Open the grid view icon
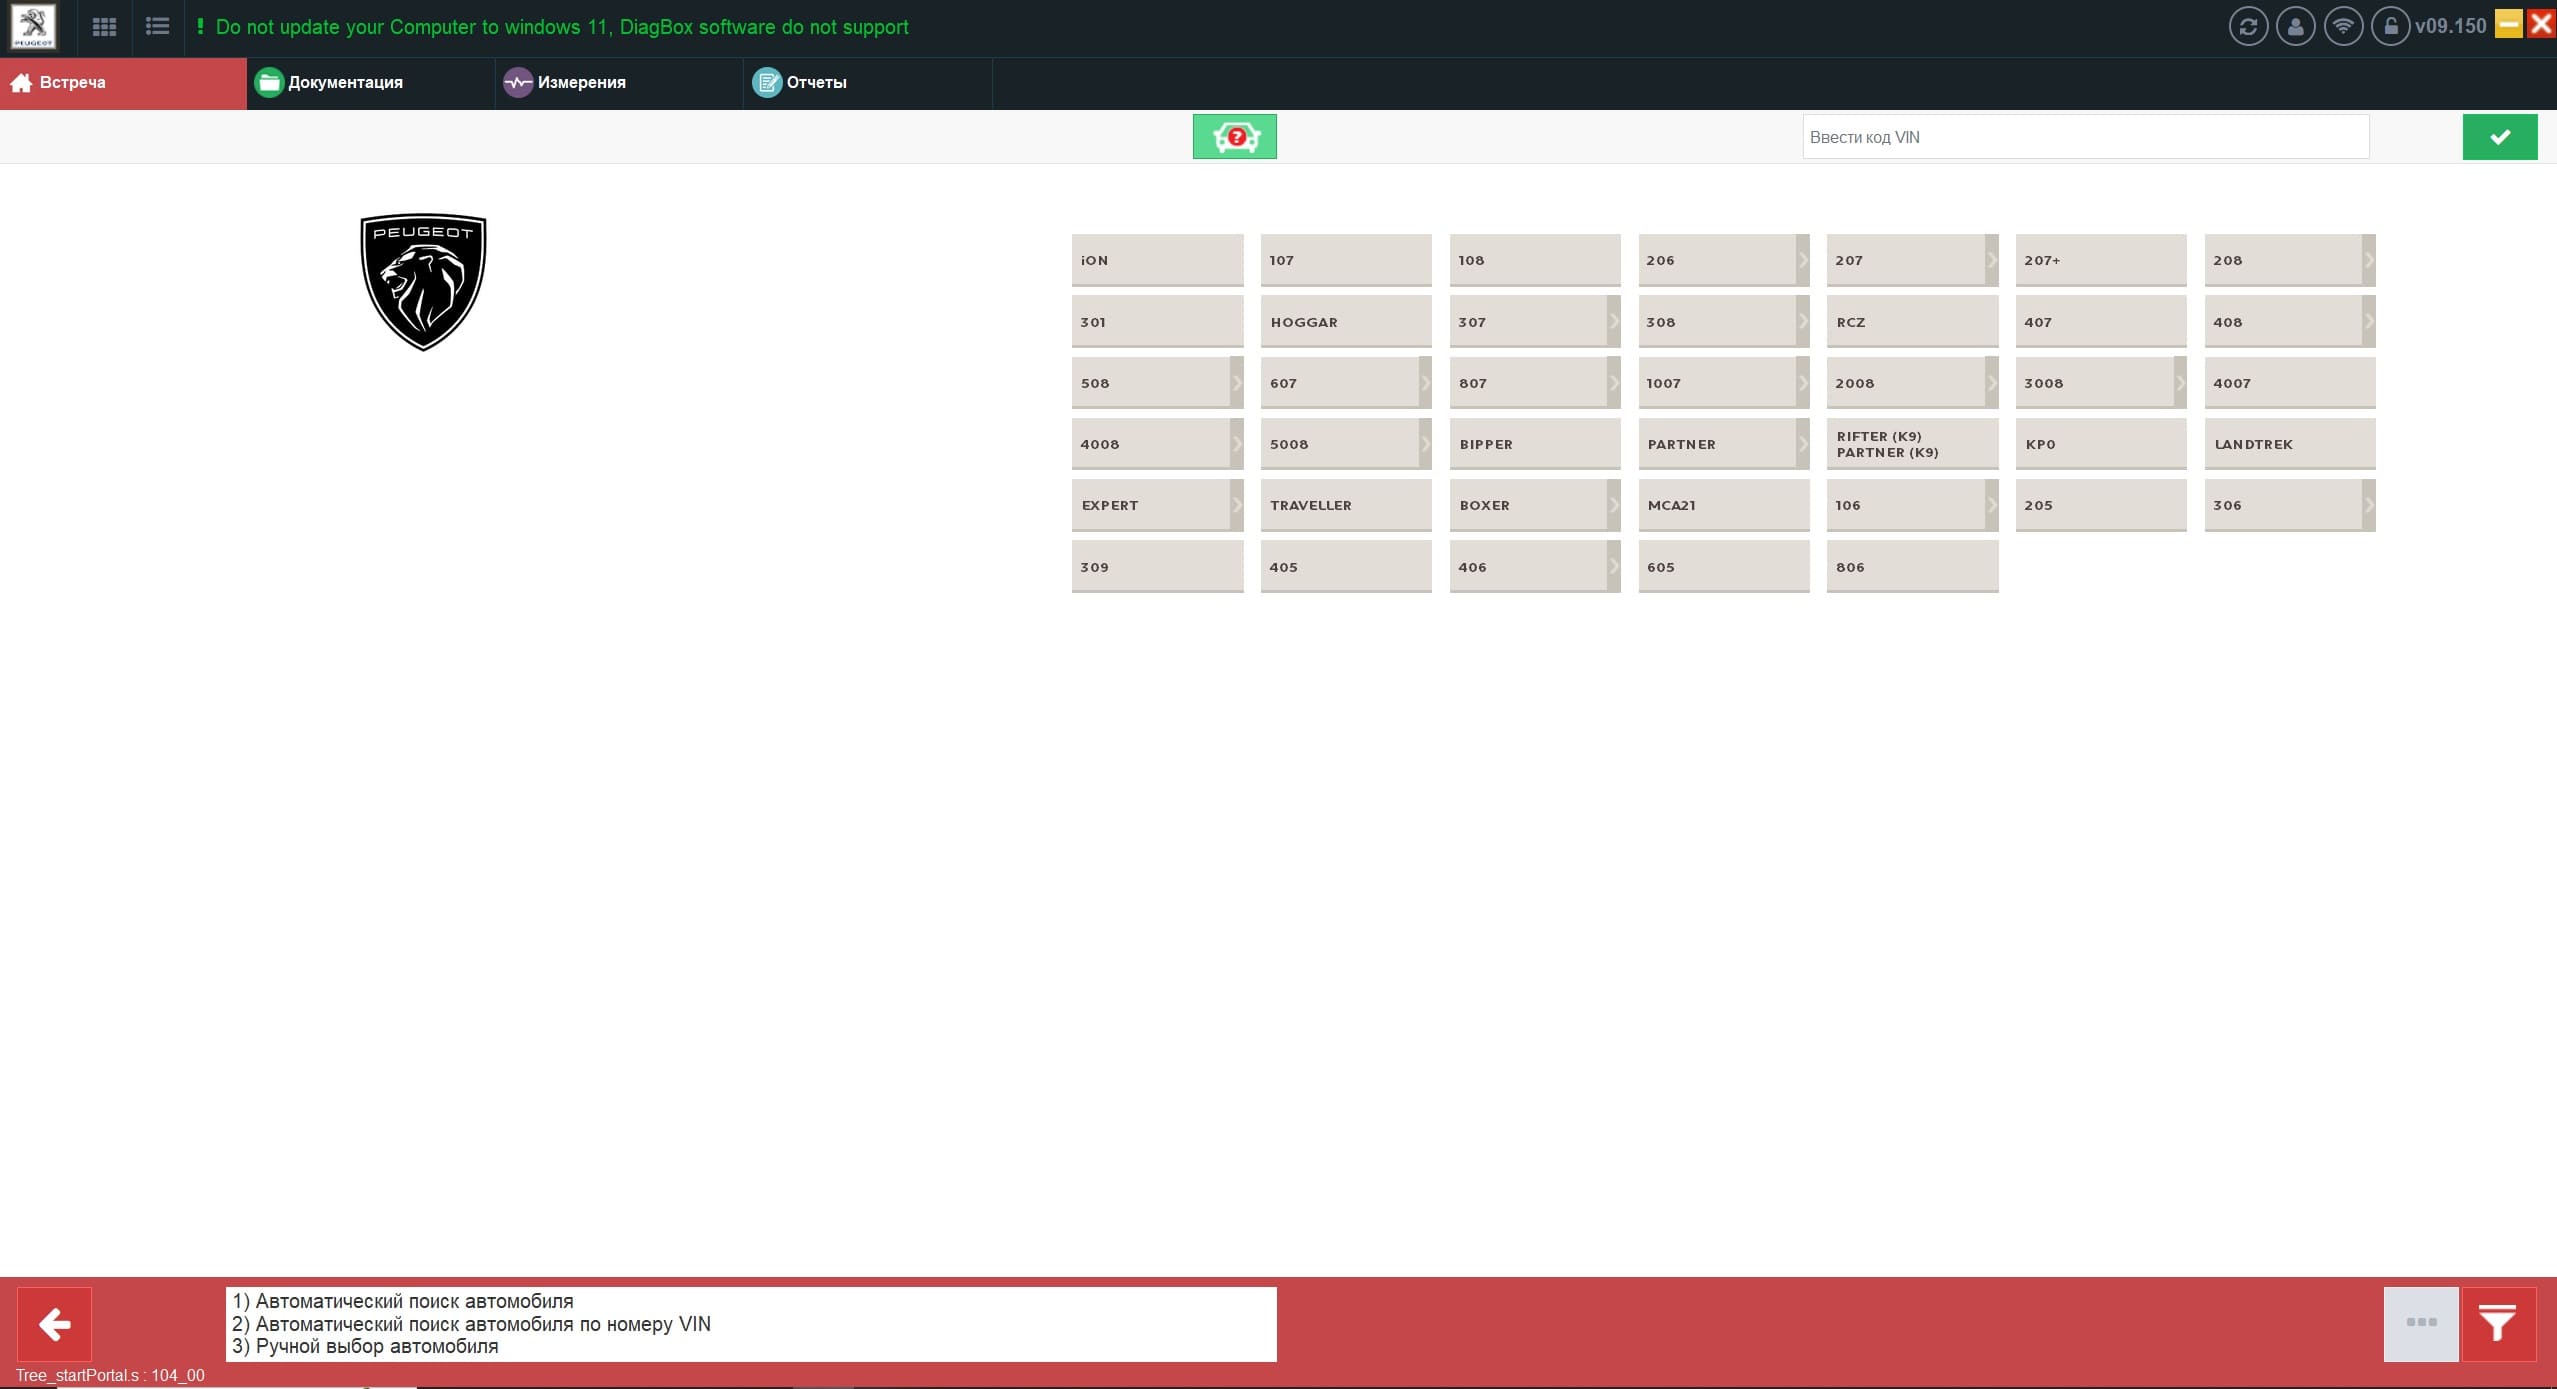The width and height of the screenshot is (2557, 1389). coord(104,27)
